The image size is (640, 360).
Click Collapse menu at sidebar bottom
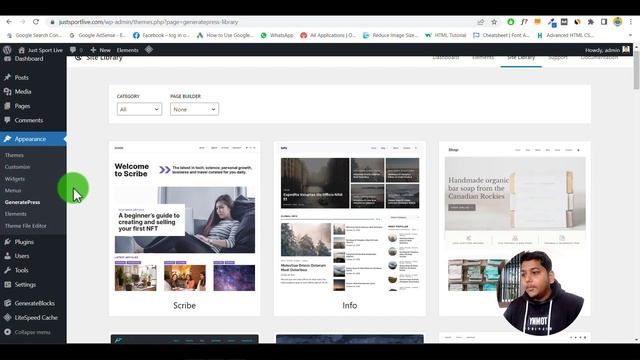point(33,332)
